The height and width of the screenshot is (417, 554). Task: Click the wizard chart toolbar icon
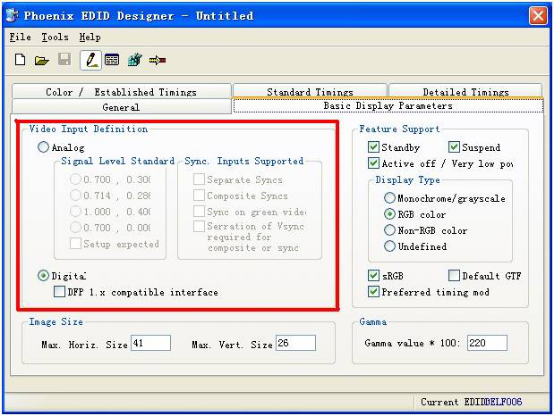[135, 60]
